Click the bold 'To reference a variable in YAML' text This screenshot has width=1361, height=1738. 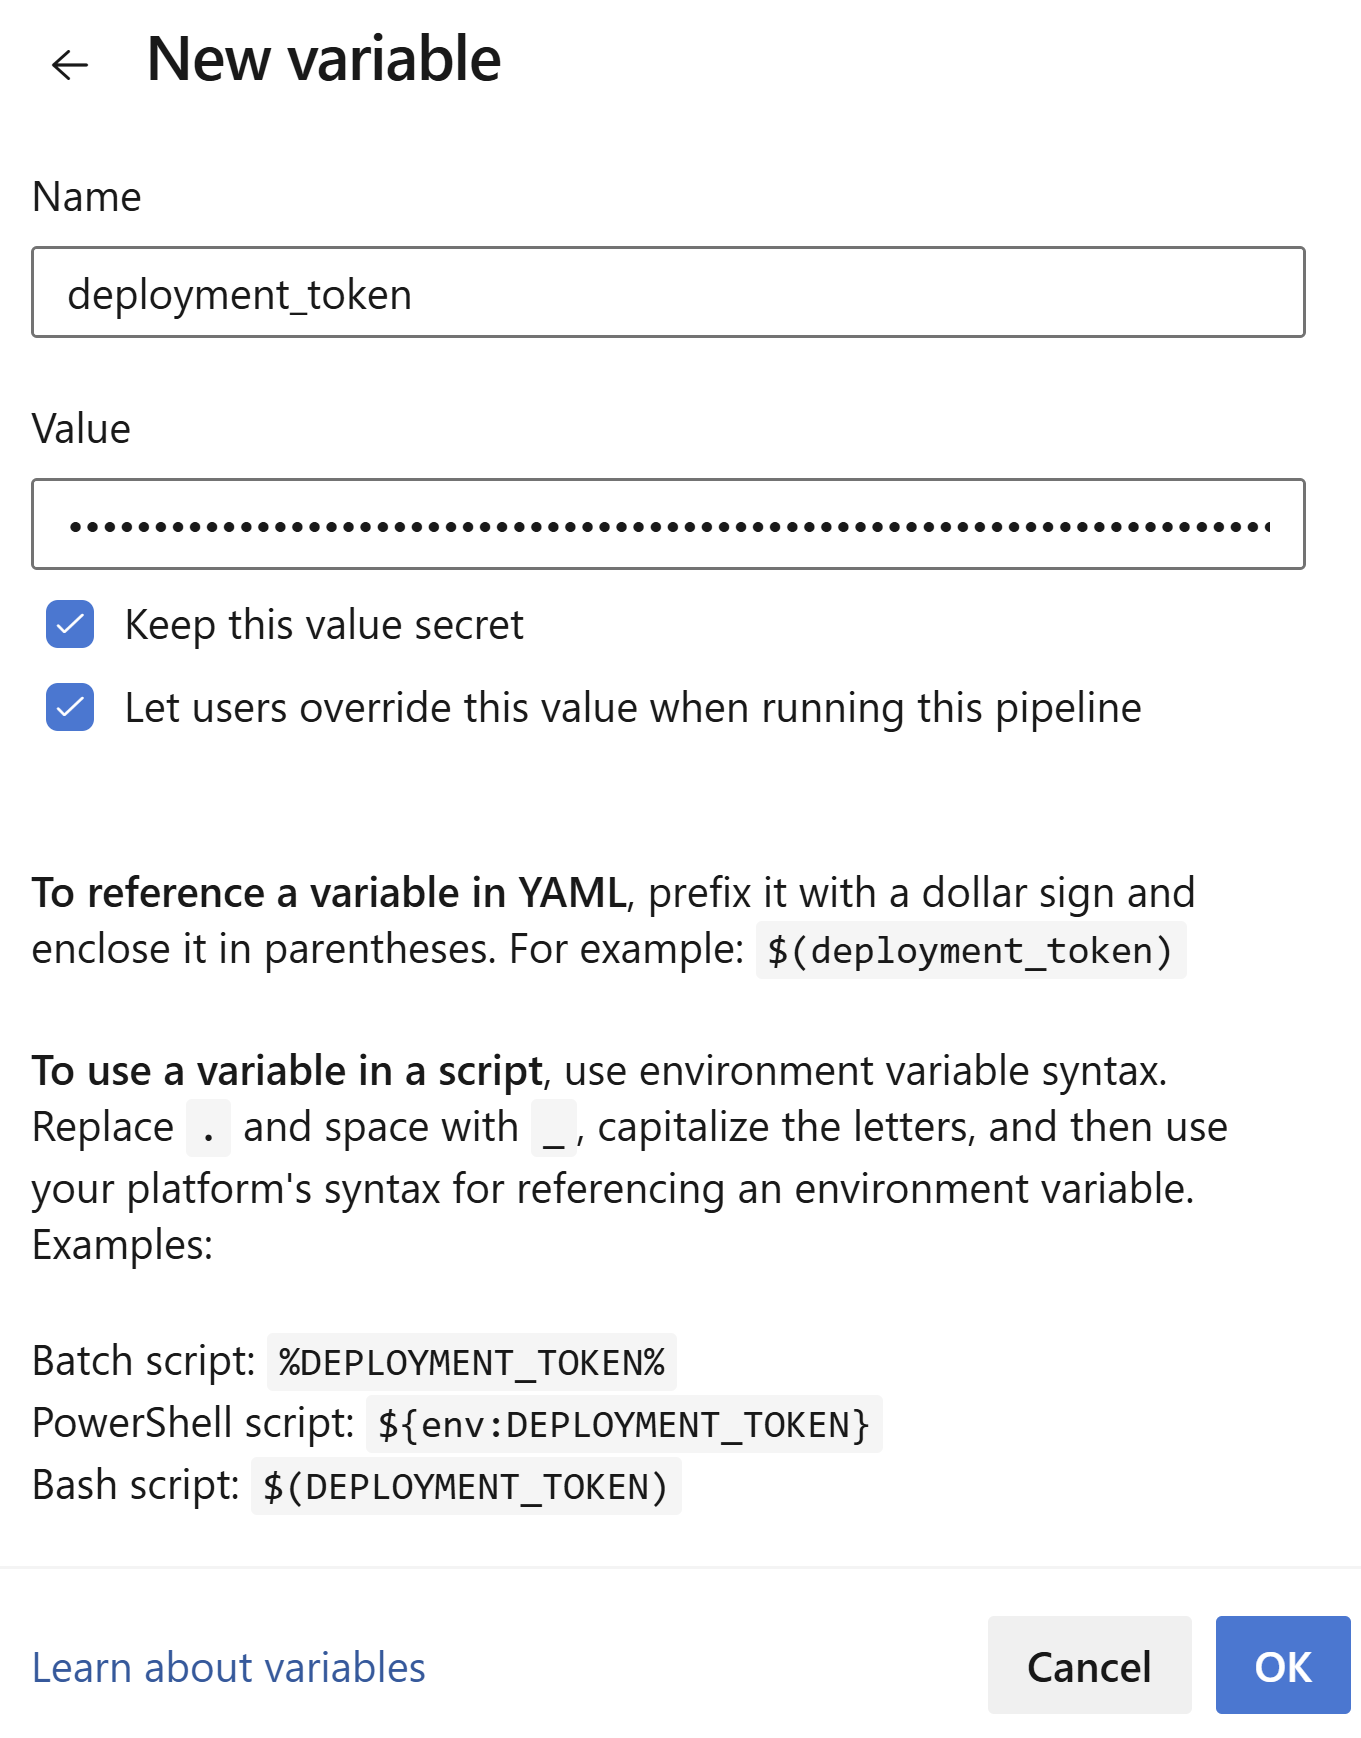(329, 893)
